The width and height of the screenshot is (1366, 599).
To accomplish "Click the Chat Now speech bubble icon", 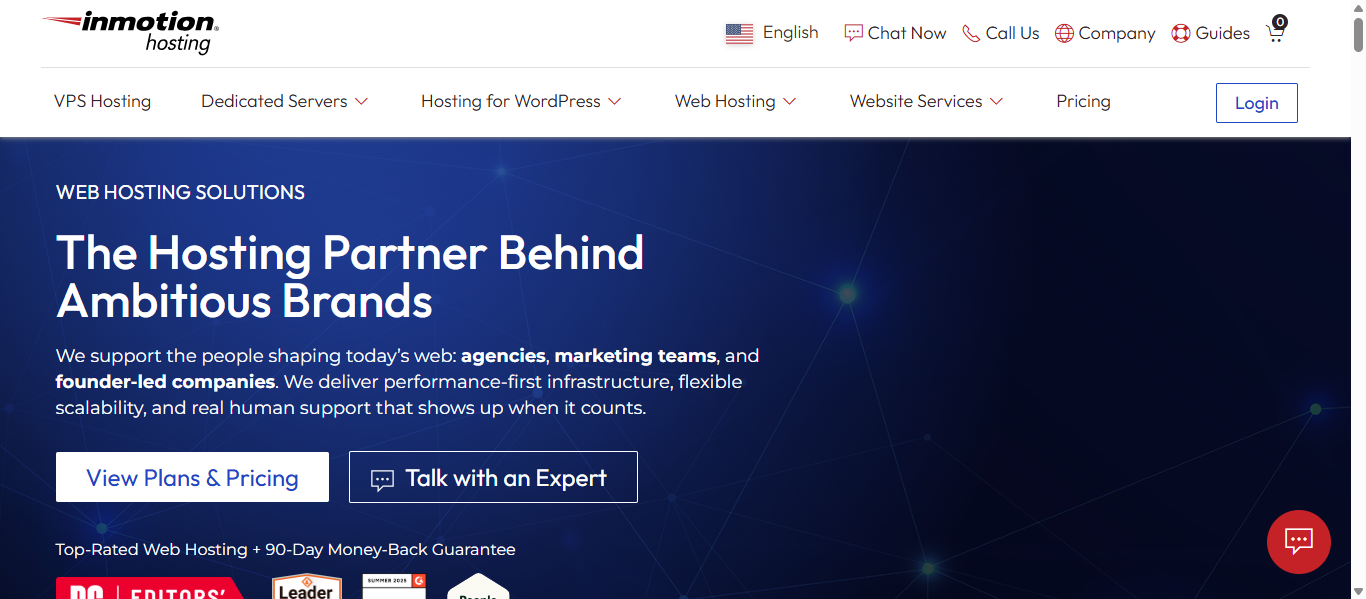I will tap(853, 33).
